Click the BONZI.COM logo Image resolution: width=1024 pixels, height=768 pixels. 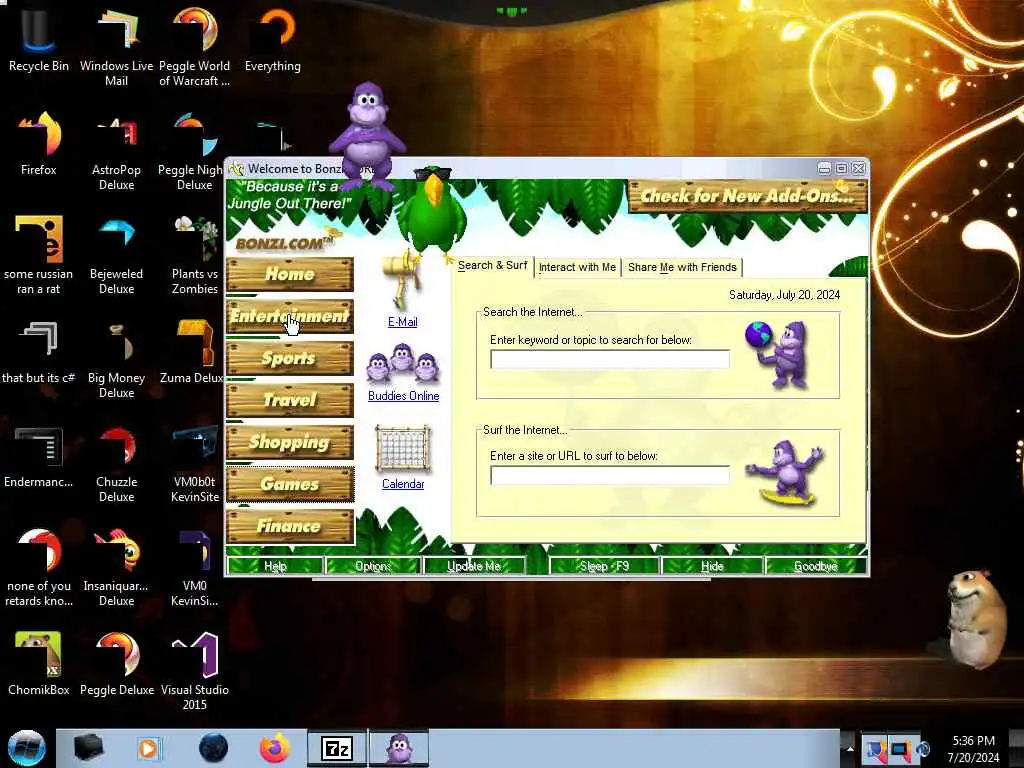285,244
